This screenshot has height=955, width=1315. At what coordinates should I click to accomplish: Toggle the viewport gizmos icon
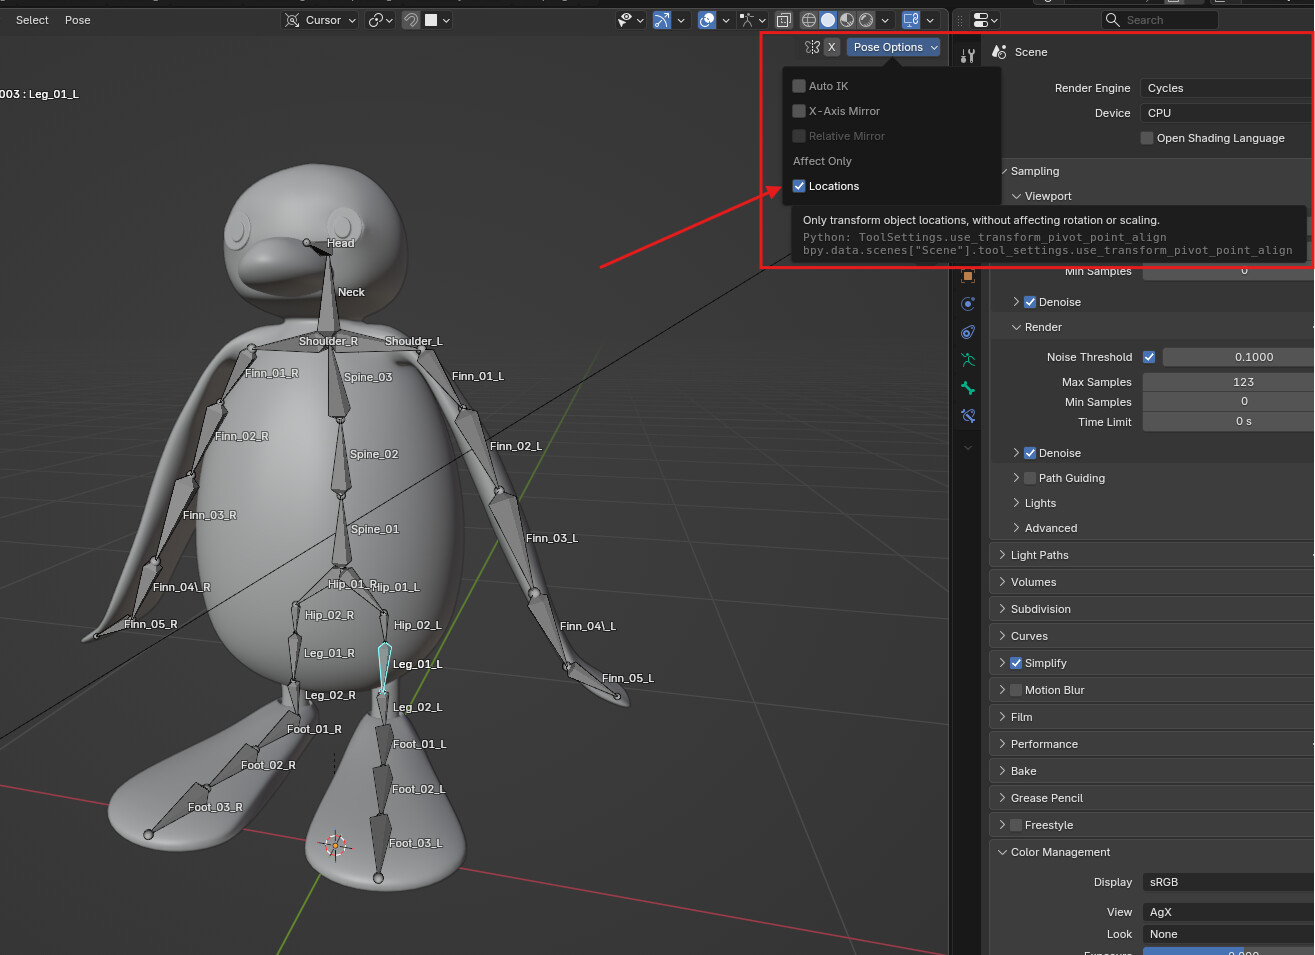(x=662, y=20)
